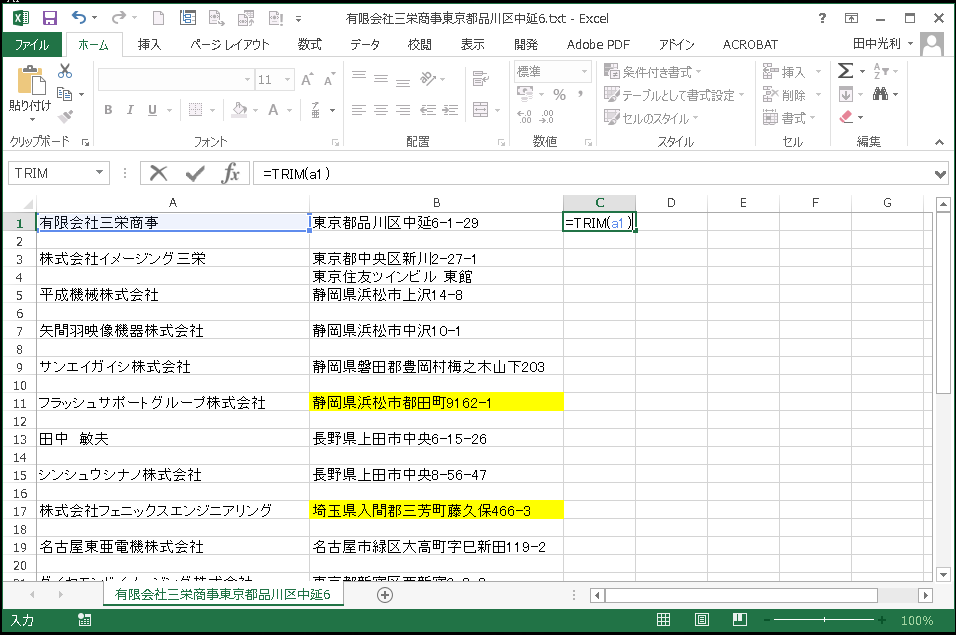Save the workbook with the floppy disk icon

[49, 18]
